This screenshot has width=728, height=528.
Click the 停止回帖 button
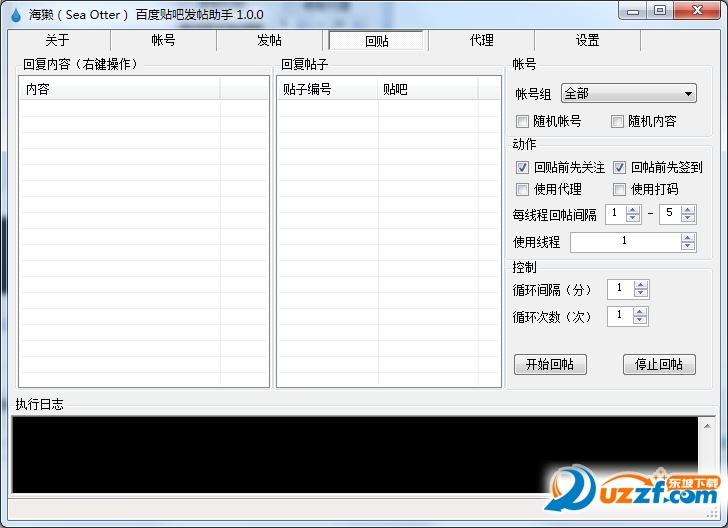[x=659, y=364]
